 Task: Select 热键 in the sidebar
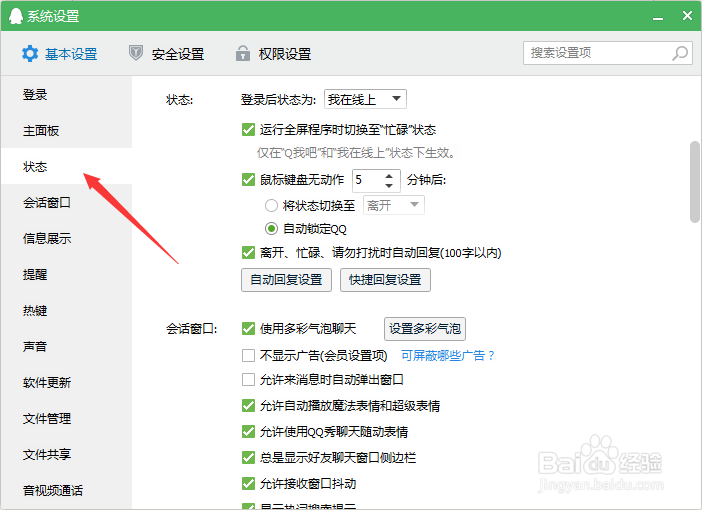click(x=66, y=310)
